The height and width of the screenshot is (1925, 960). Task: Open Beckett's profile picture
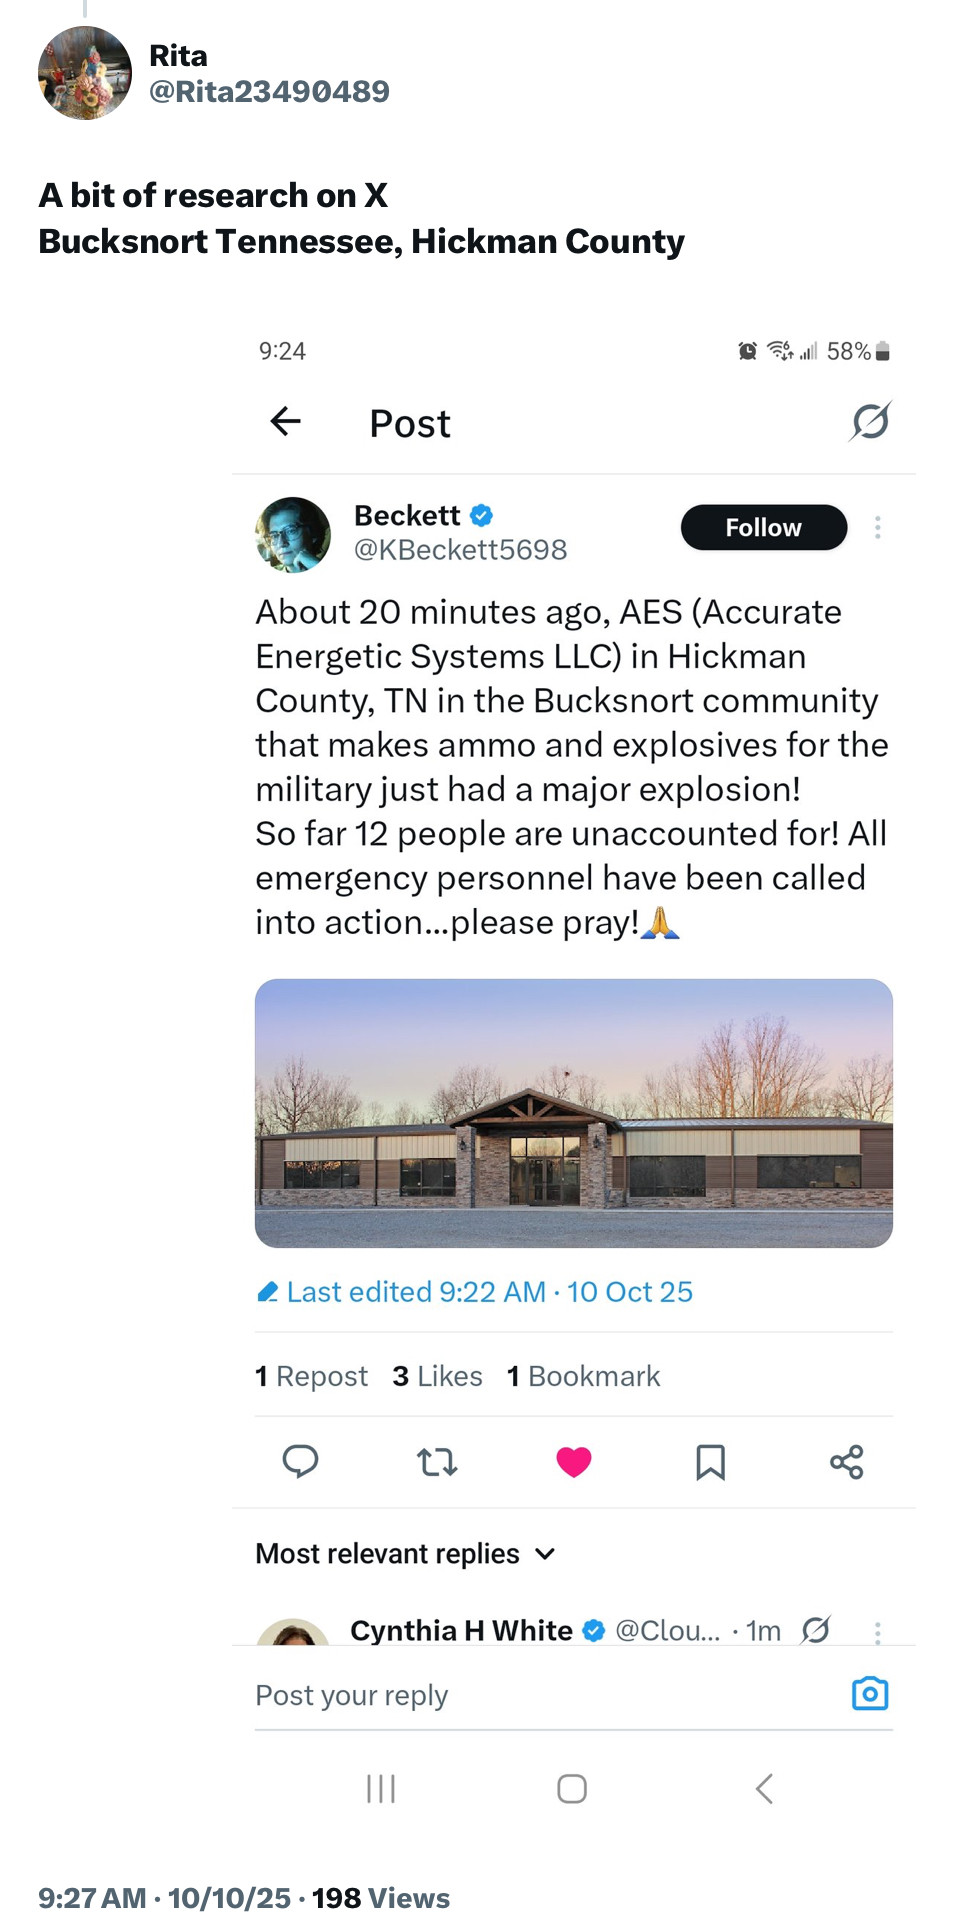click(293, 535)
